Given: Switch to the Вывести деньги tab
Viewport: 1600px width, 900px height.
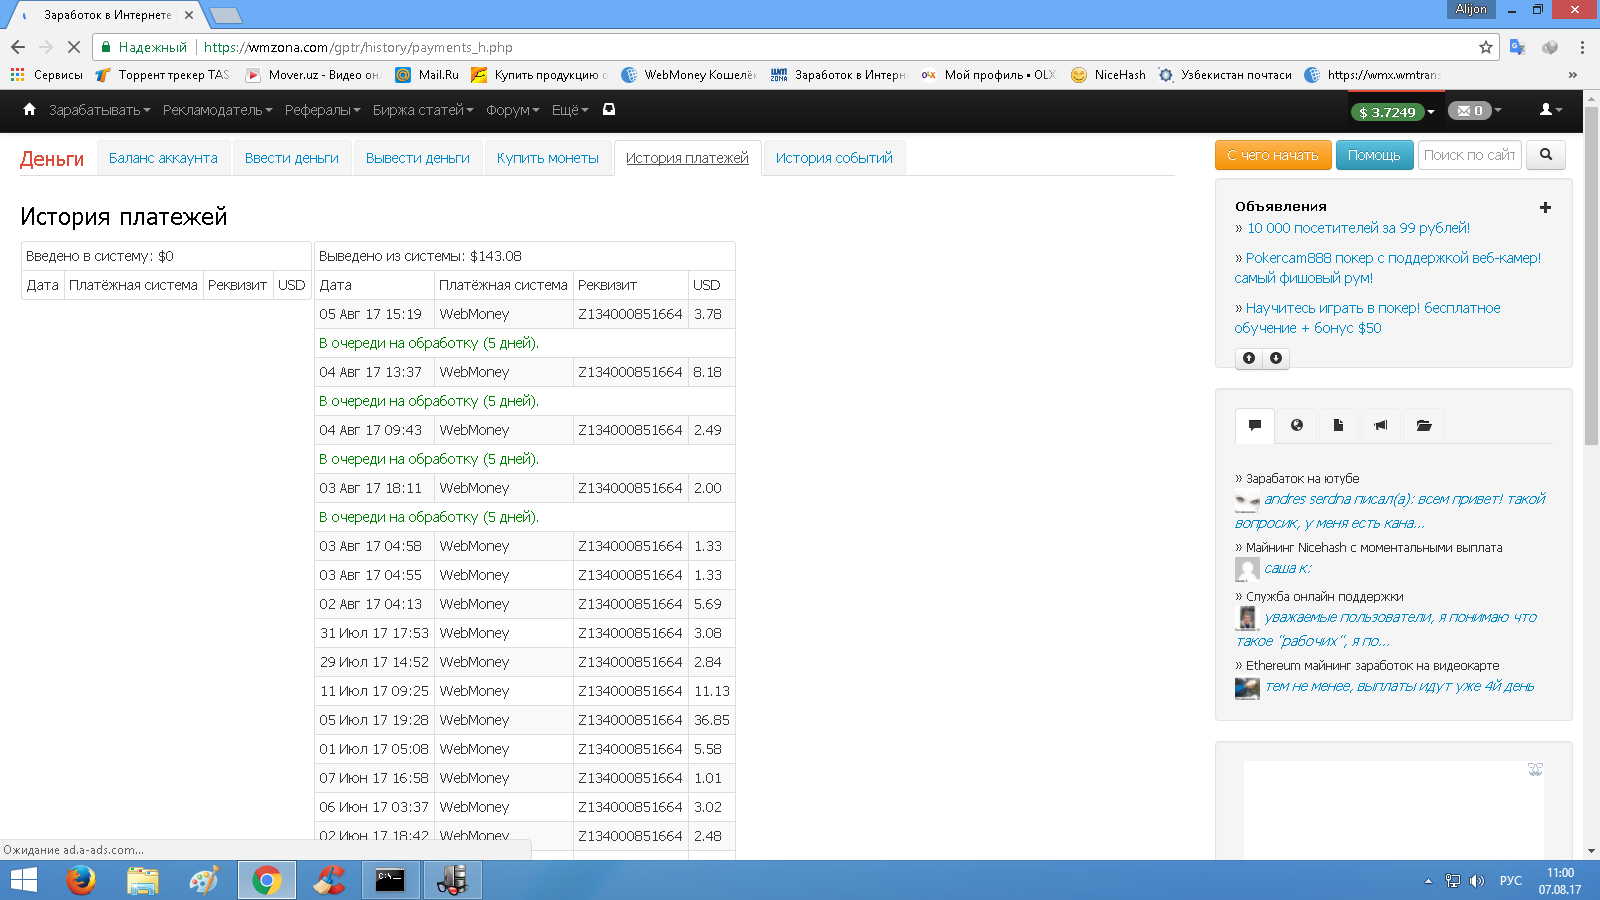Looking at the screenshot, I should tap(417, 158).
